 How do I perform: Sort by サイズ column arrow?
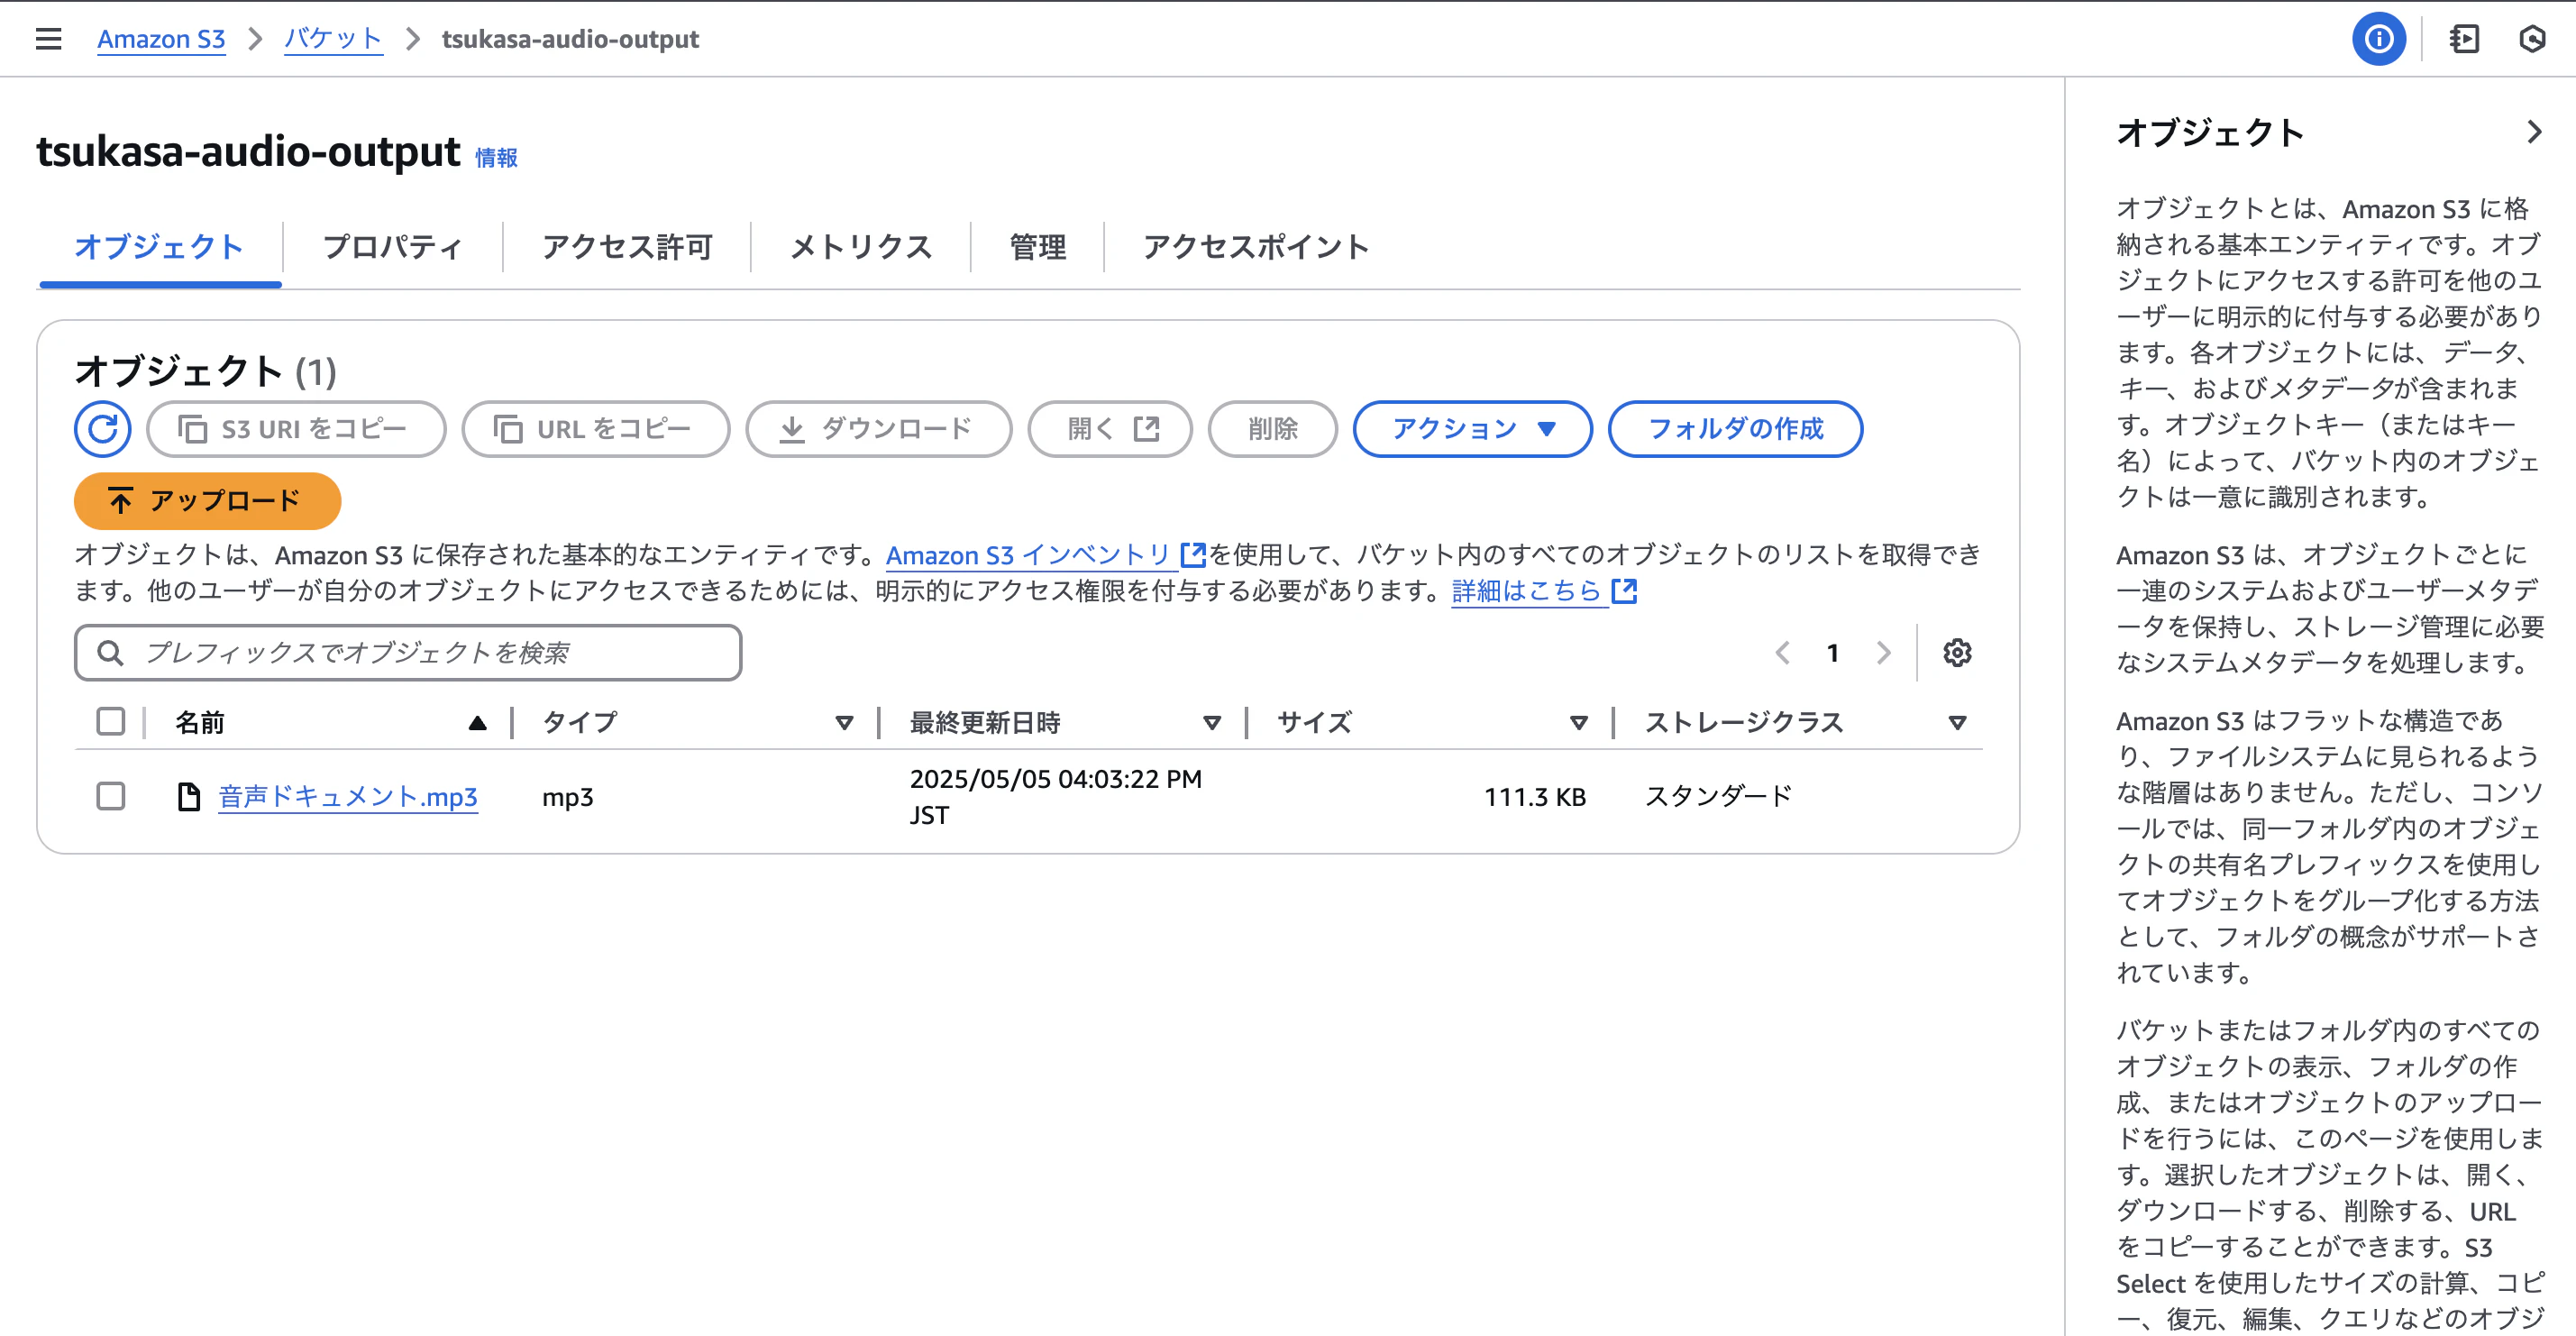1578,722
